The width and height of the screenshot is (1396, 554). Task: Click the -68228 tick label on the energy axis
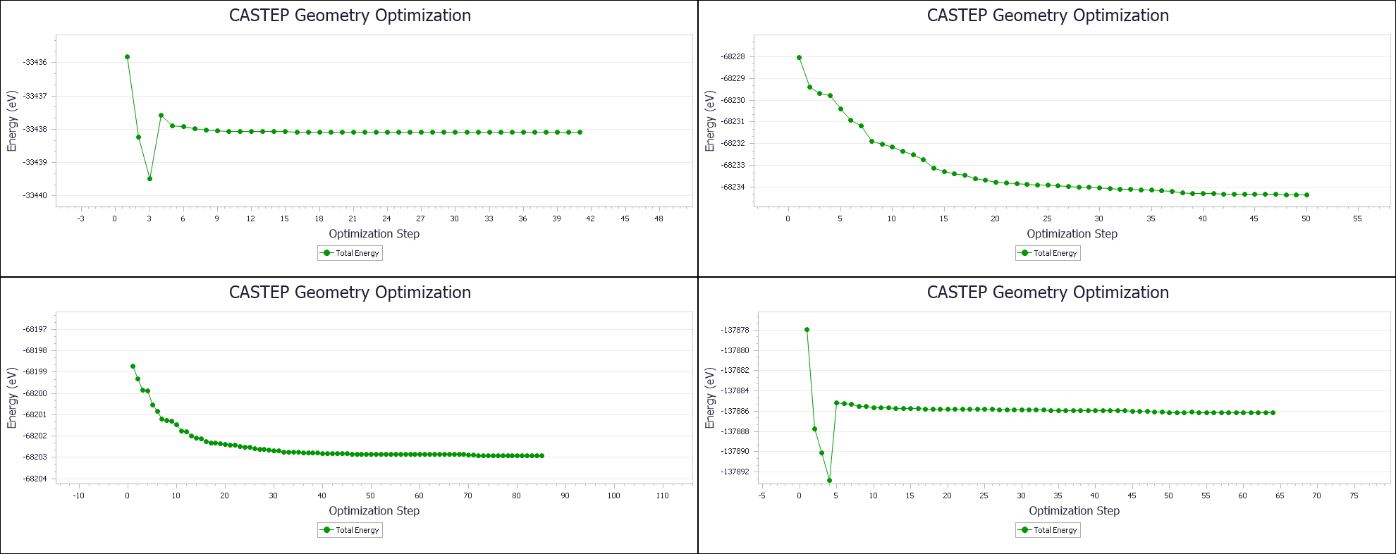[x=732, y=57]
